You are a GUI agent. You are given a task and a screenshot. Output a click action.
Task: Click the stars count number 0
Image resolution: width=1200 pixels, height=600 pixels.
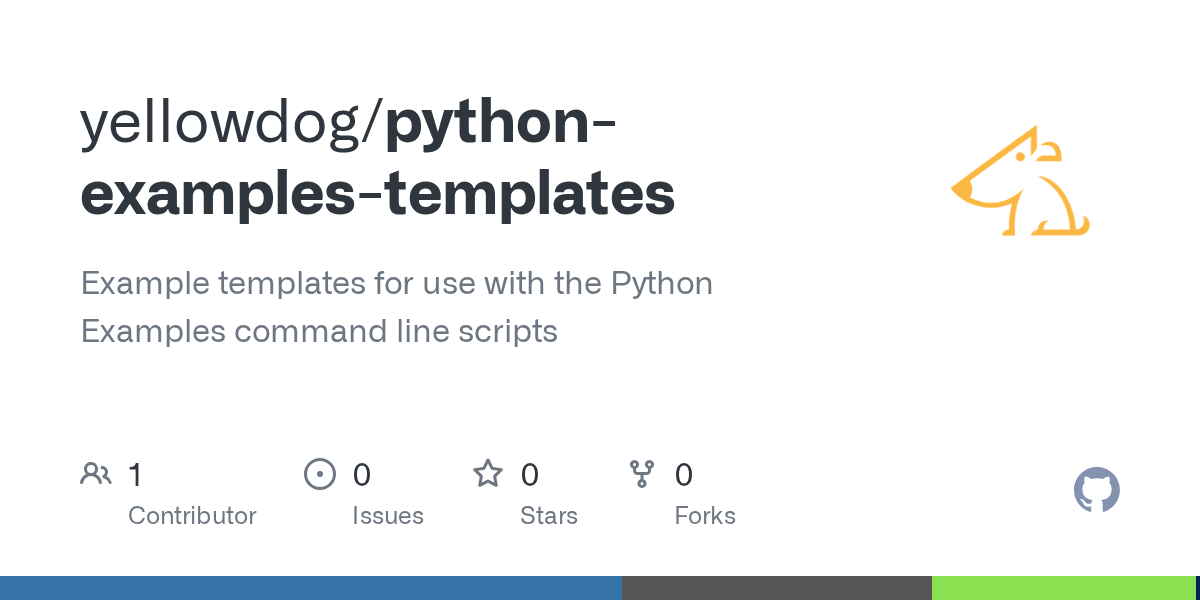tap(530, 475)
